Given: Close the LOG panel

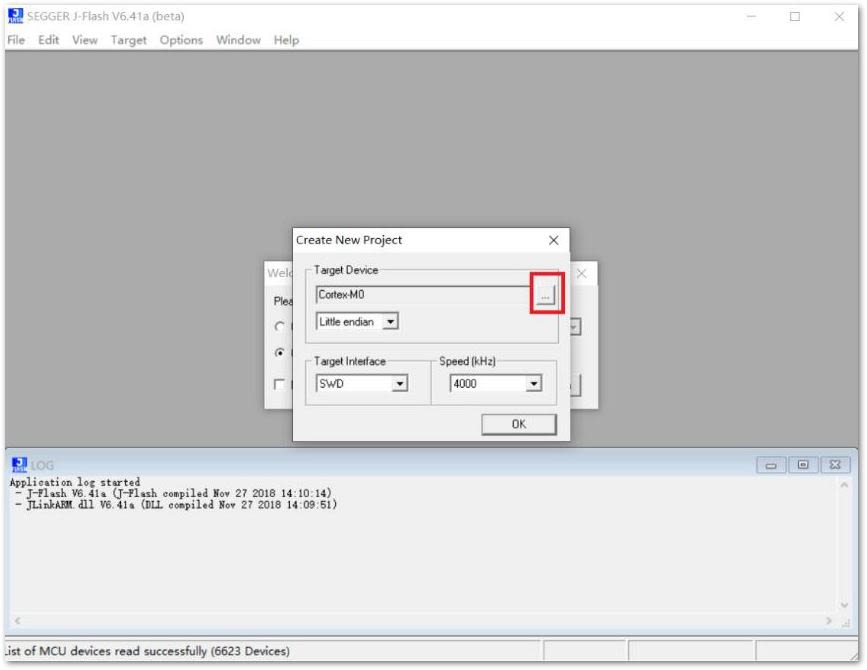Looking at the screenshot, I should pos(835,465).
